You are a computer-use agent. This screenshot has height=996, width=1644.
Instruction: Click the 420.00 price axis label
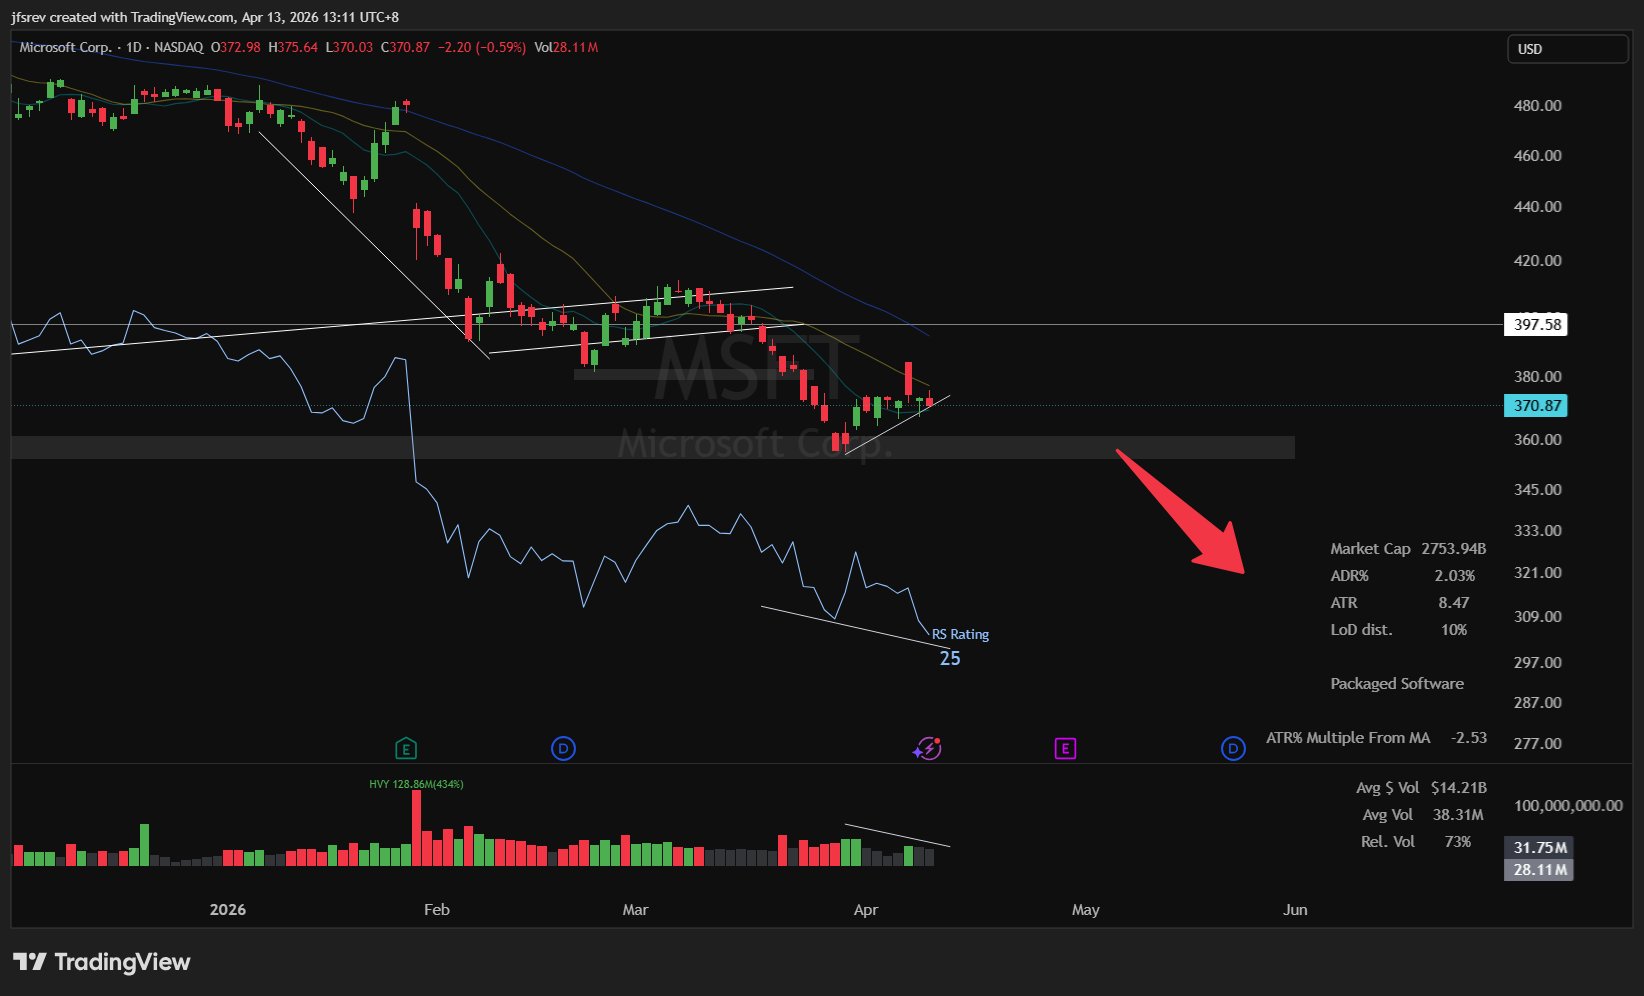1537,260
